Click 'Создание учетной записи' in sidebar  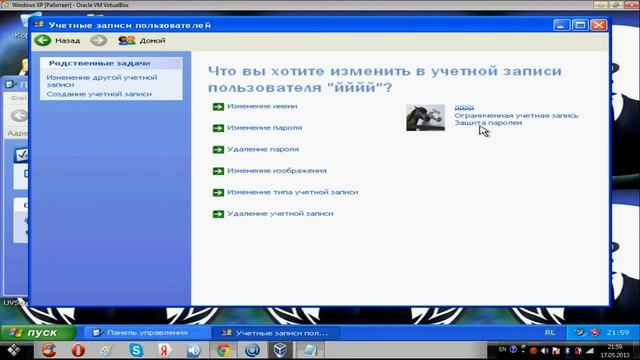(99, 94)
